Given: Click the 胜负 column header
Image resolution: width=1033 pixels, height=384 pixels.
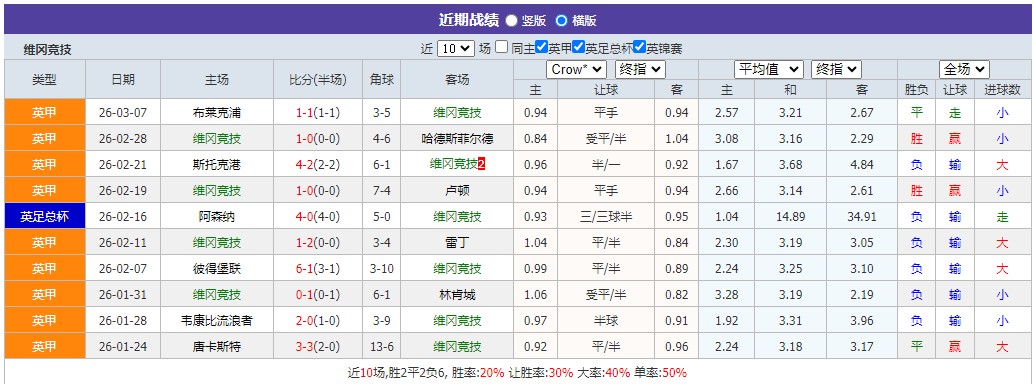Looking at the screenshot, I should tap(916, 90).
